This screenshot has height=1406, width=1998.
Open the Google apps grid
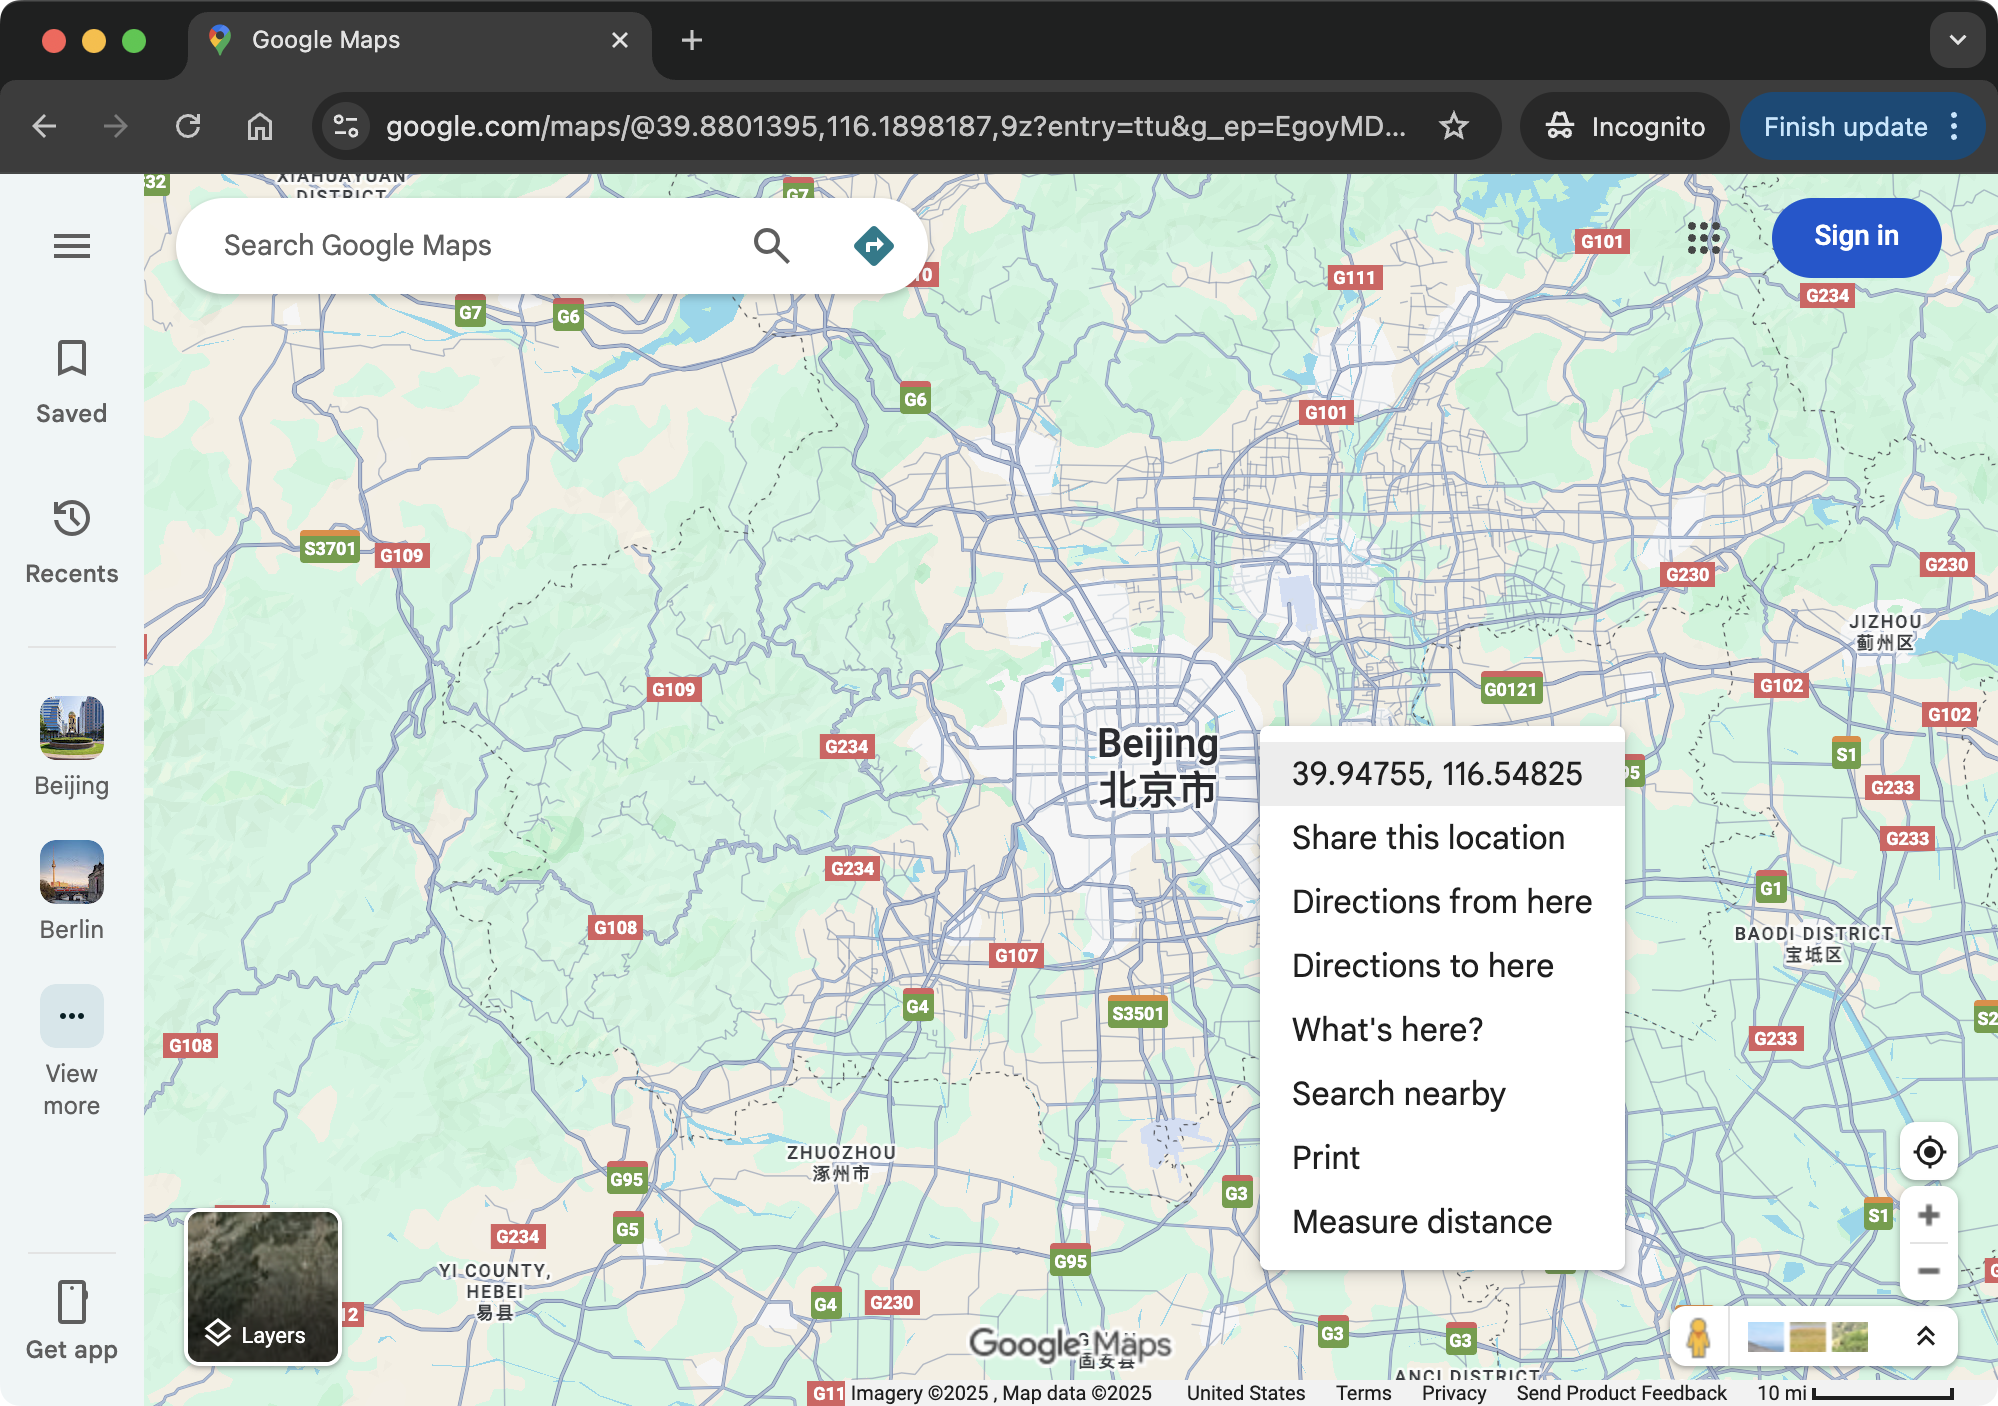pyautogui.click(x=1703, y=239)
